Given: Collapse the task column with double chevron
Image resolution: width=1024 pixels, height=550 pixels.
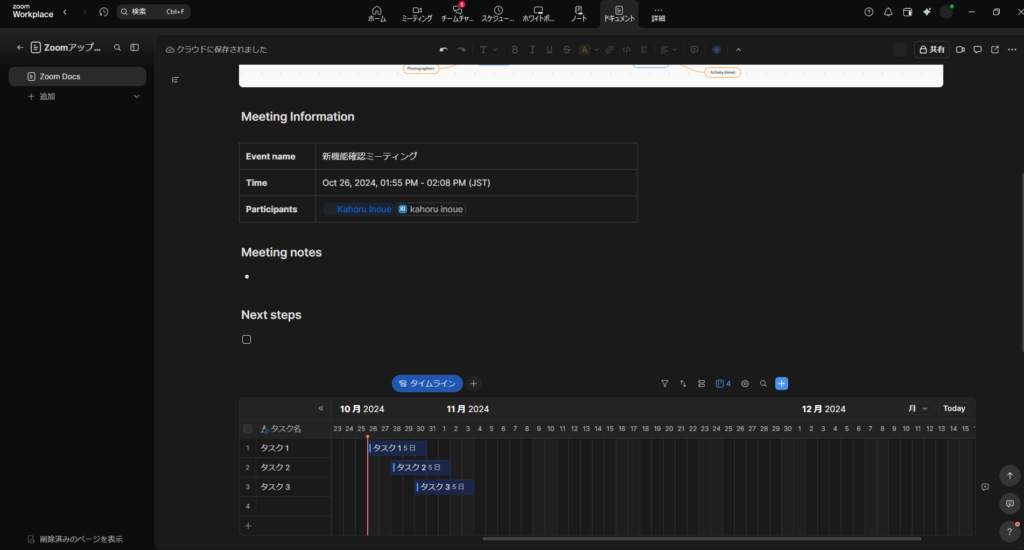Looking at the screenshot, I should 321,408.
